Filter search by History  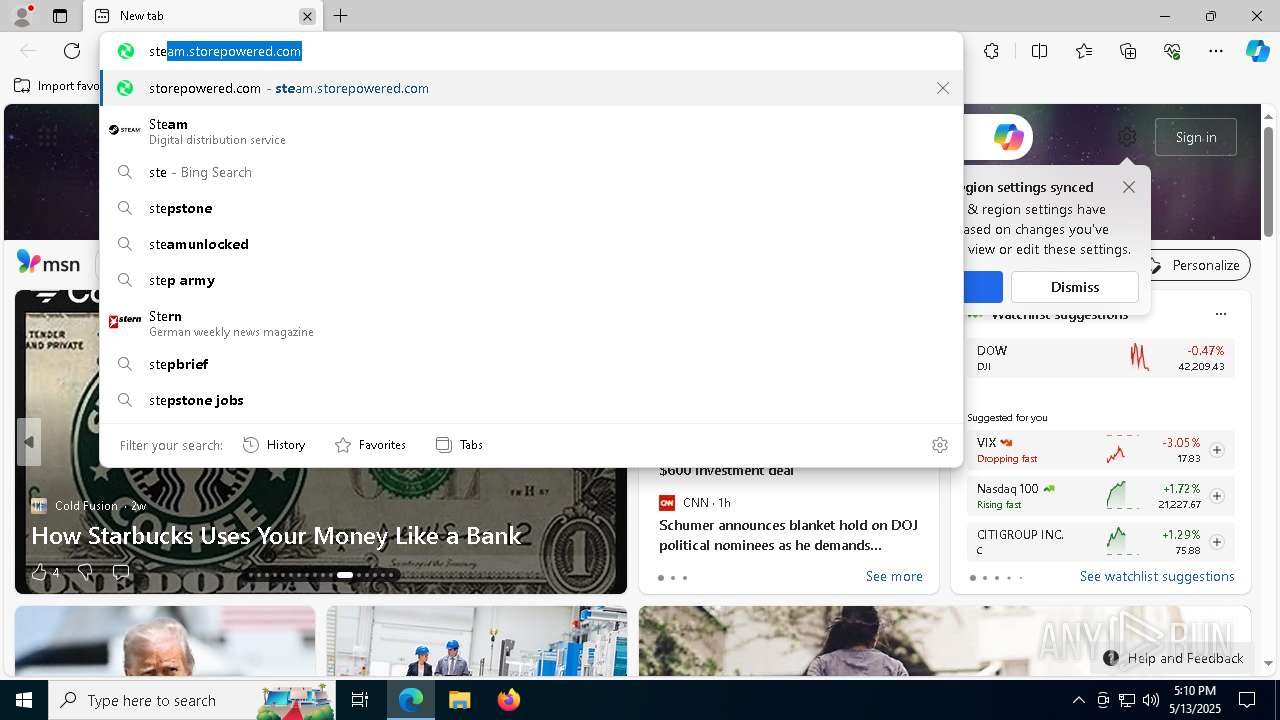[274, 445]
